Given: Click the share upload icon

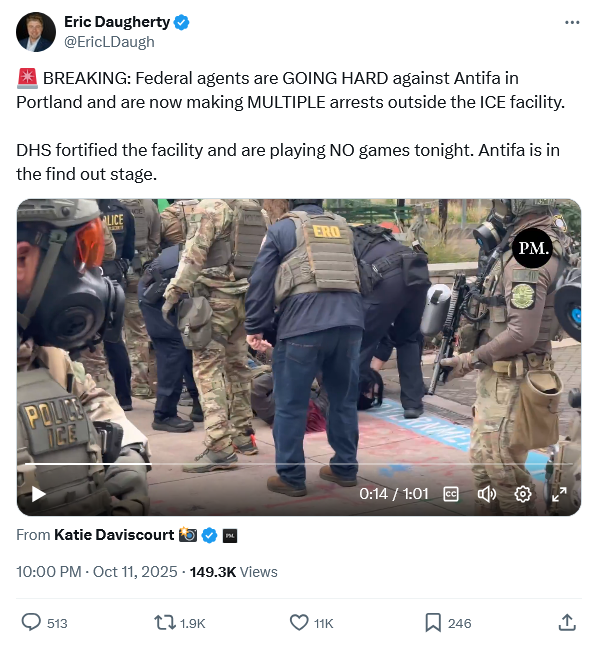Looking at the screenshot, I should 567,623.
